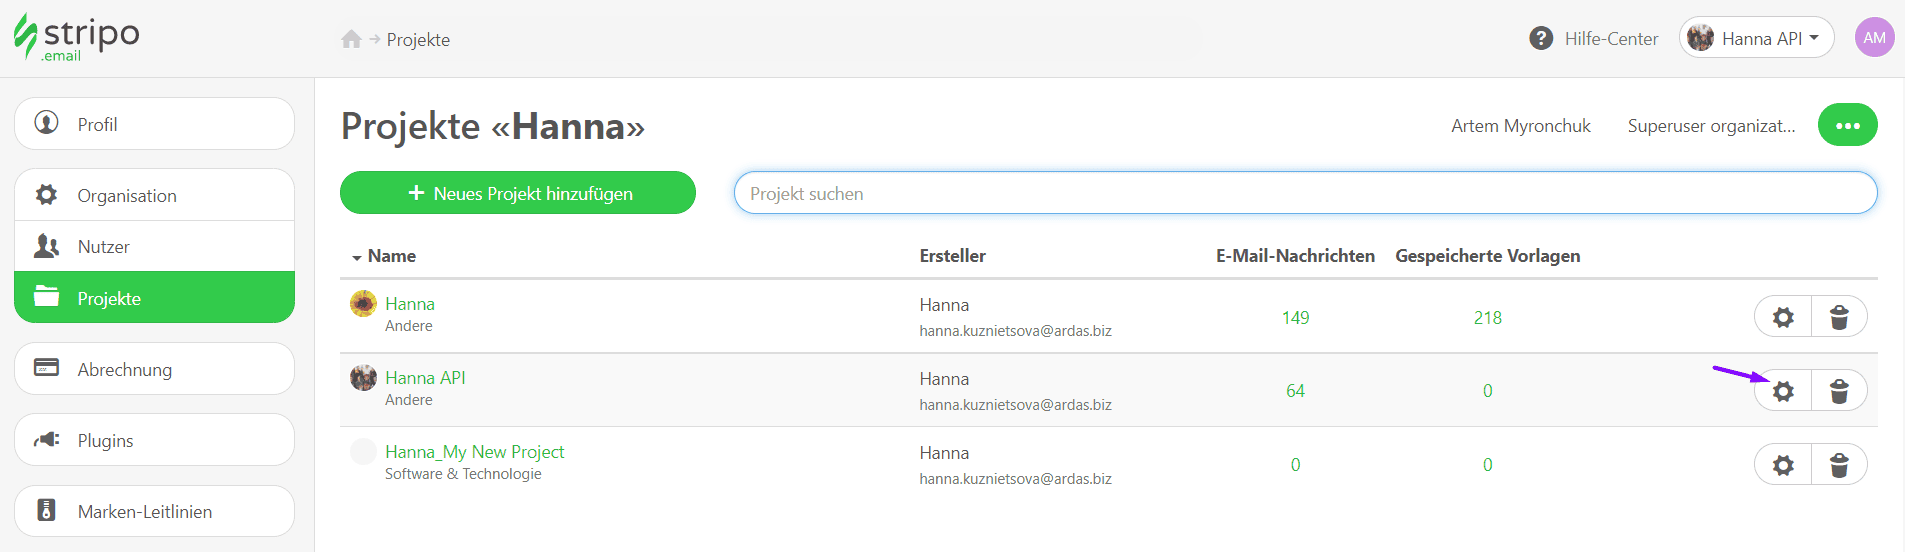Open Plugins section
The height and width of the screenshot is (552, 1905).
point(154,440)
